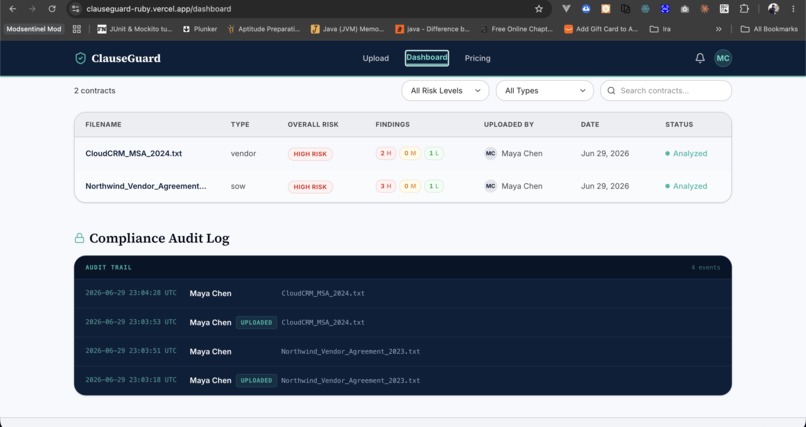Viewport: 806px width, 427px height.
Task: Click the magnifier icon in Search contracts
Action: tap(611, 90)
